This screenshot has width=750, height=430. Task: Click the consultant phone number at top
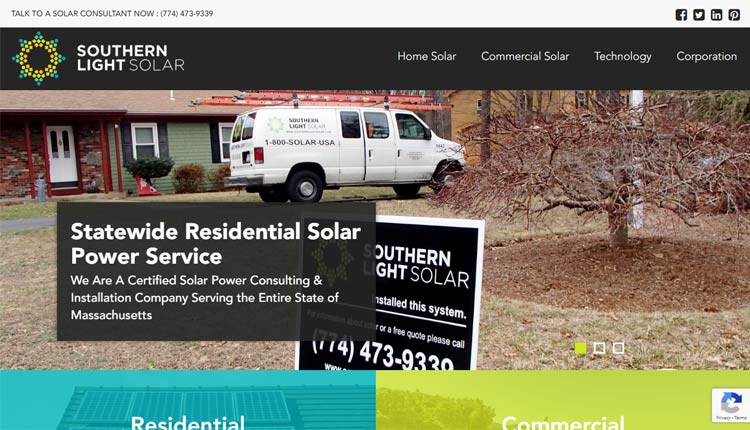point(187,13)
